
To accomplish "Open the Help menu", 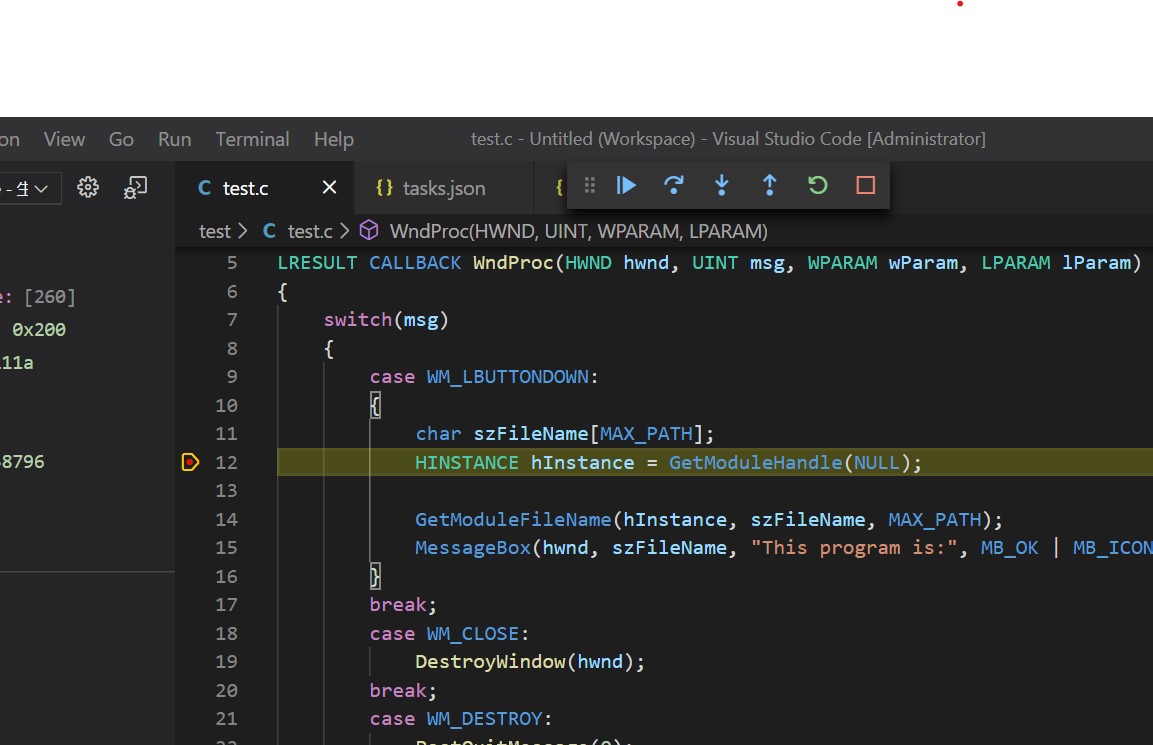I will coord(334,139).
